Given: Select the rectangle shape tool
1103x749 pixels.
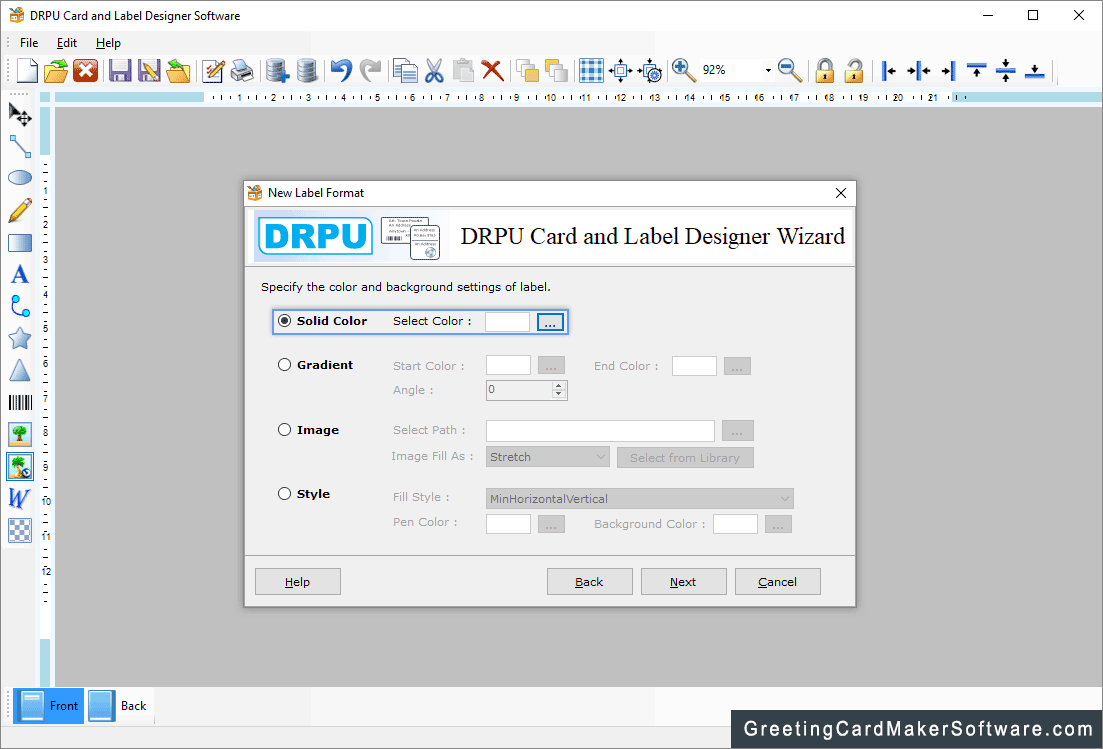Looking at the screenshot, I should [20, 243].
